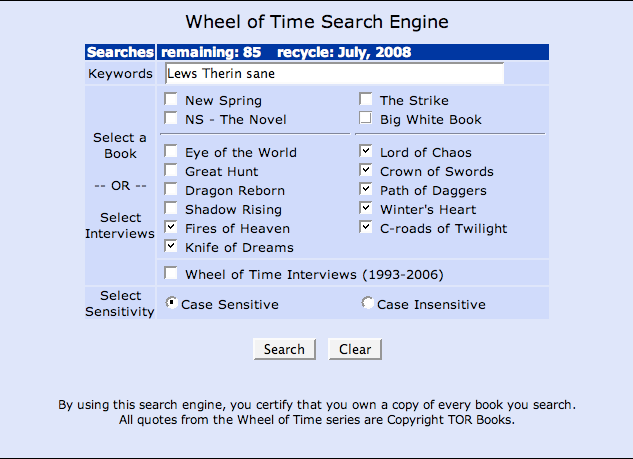Check the New Spring checkbox
633x459 pixels.
pos(171,99)
